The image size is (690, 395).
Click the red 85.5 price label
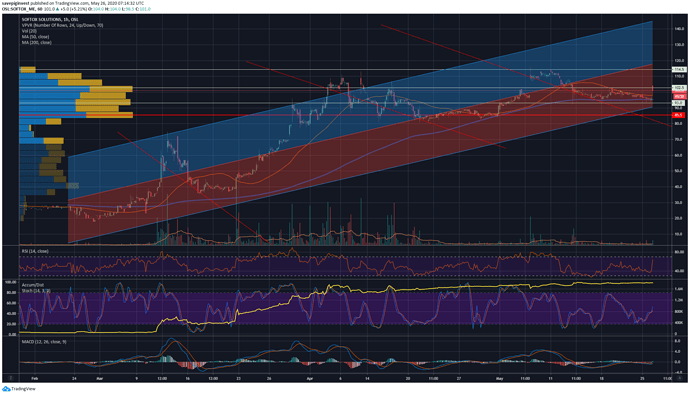679,115
